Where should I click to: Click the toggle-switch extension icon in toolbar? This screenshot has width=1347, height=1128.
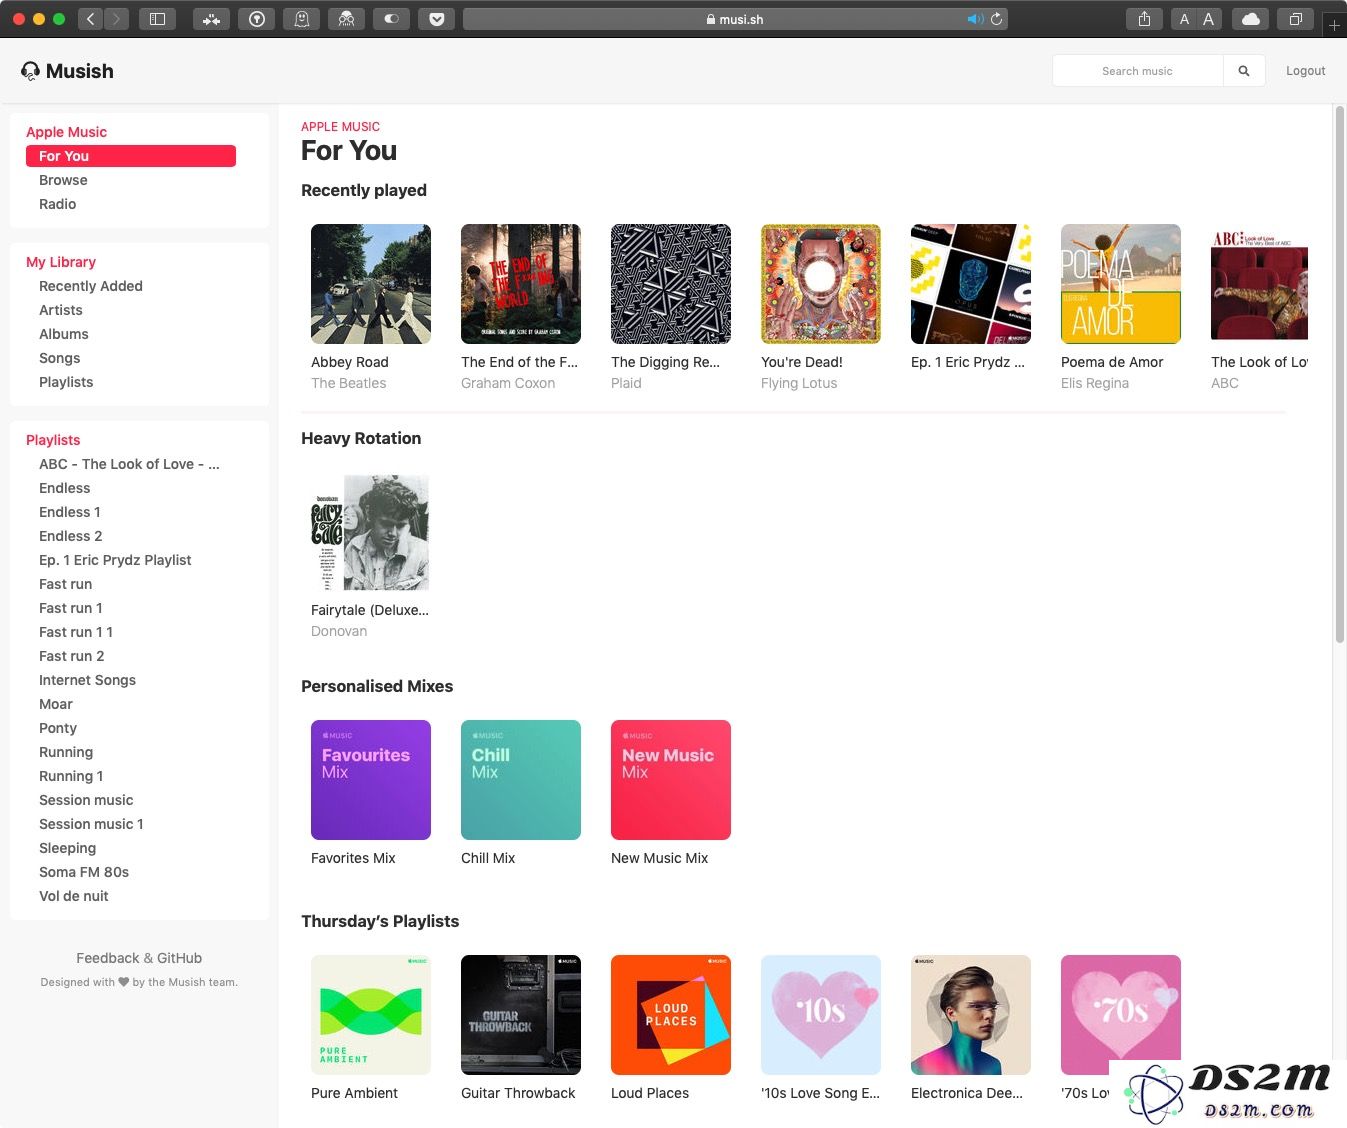click(391, 18)
